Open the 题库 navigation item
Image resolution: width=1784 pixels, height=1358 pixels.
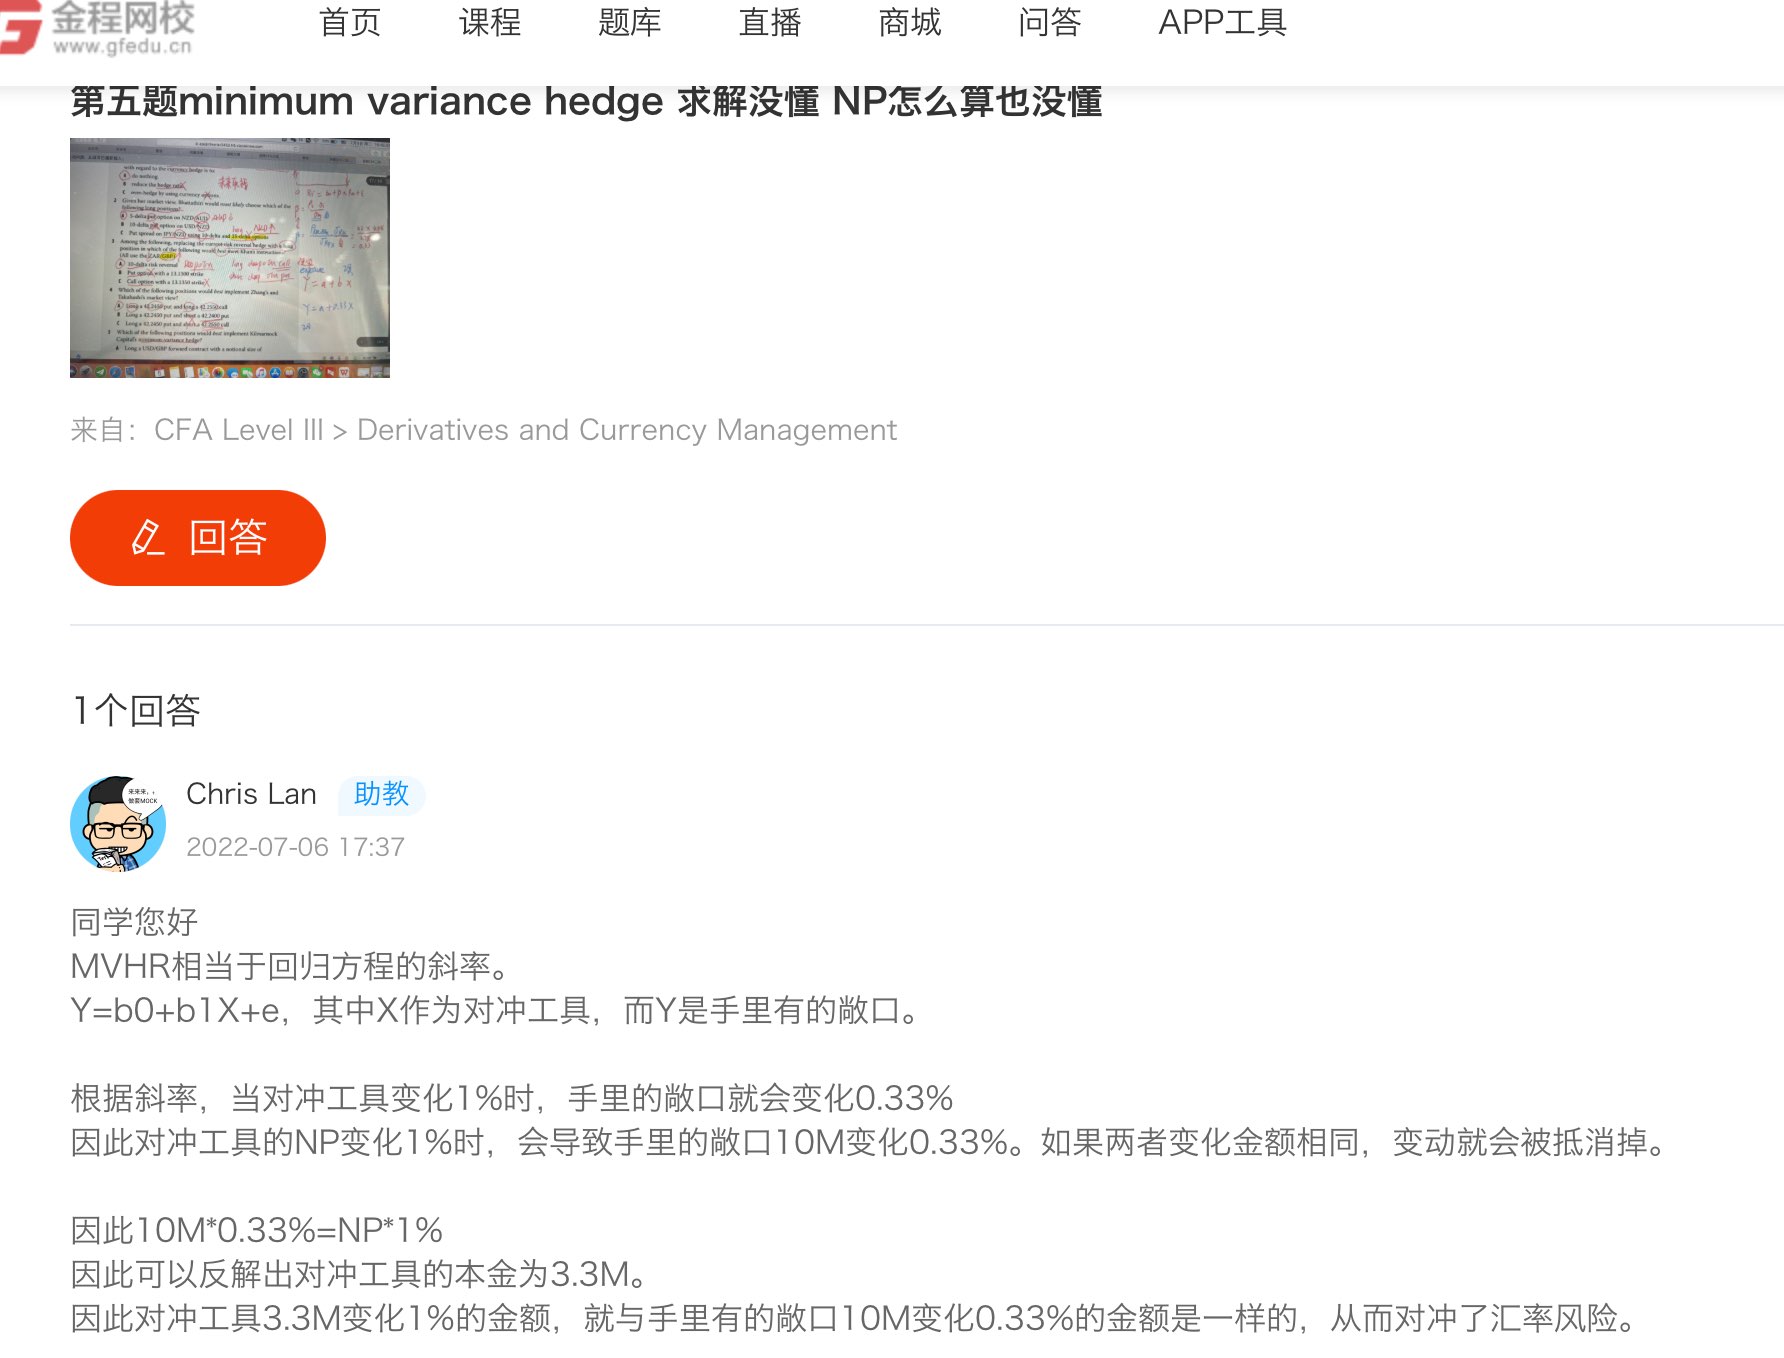click(630, 22)
